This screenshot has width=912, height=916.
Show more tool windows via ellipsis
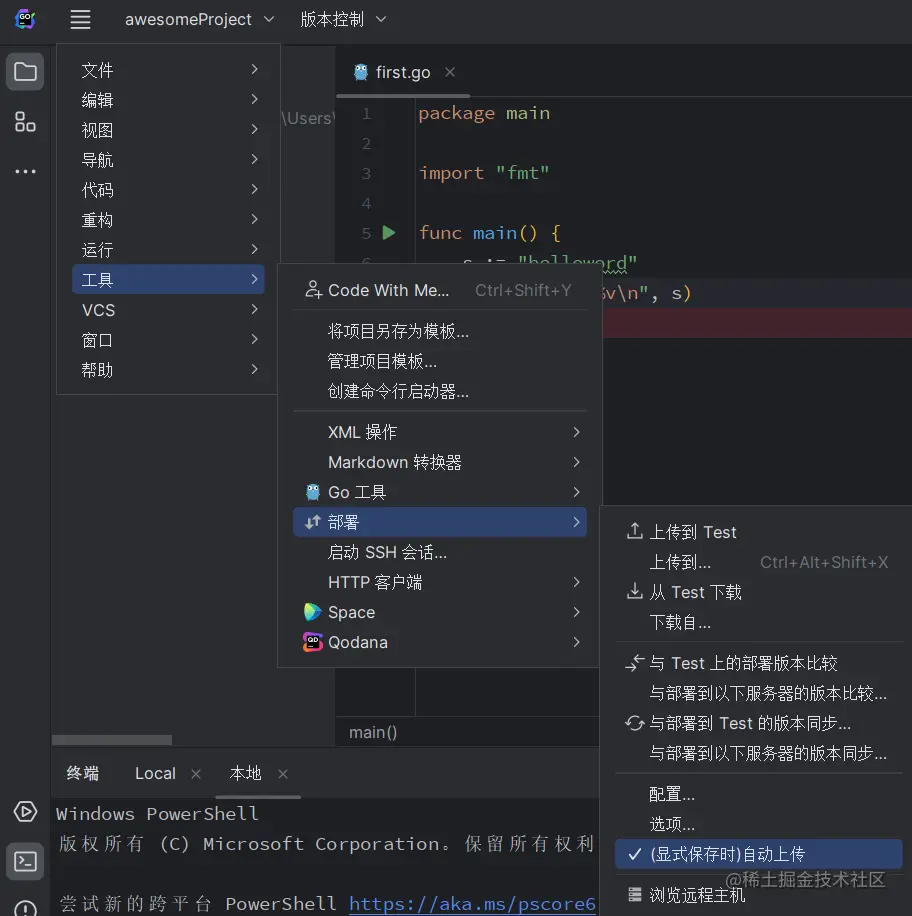[25, 171]
